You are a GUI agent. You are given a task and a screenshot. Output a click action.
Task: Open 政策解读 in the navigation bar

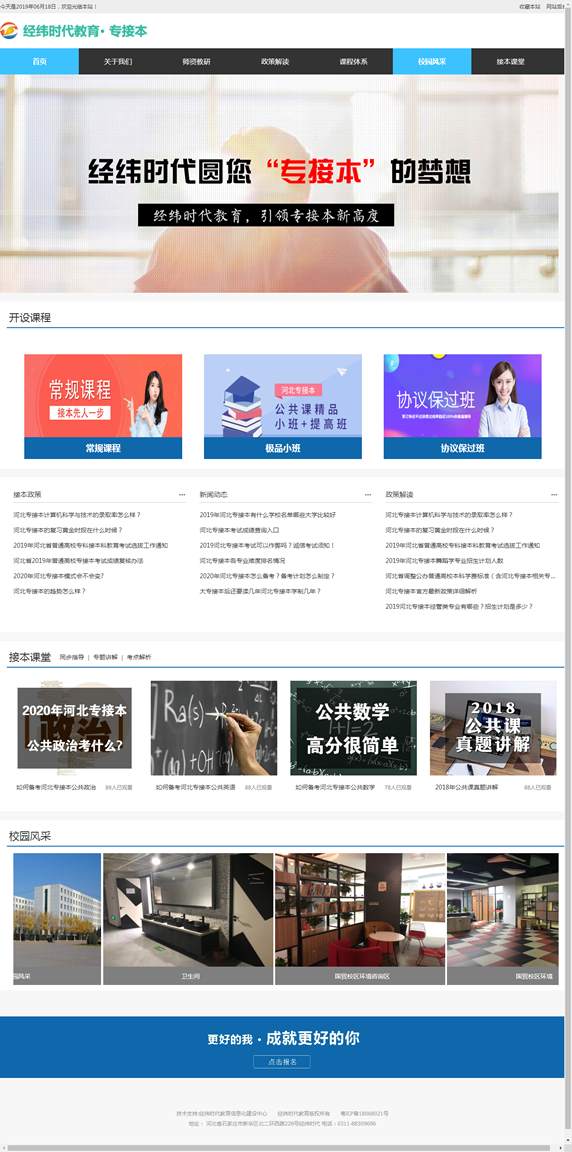[275, 62]
